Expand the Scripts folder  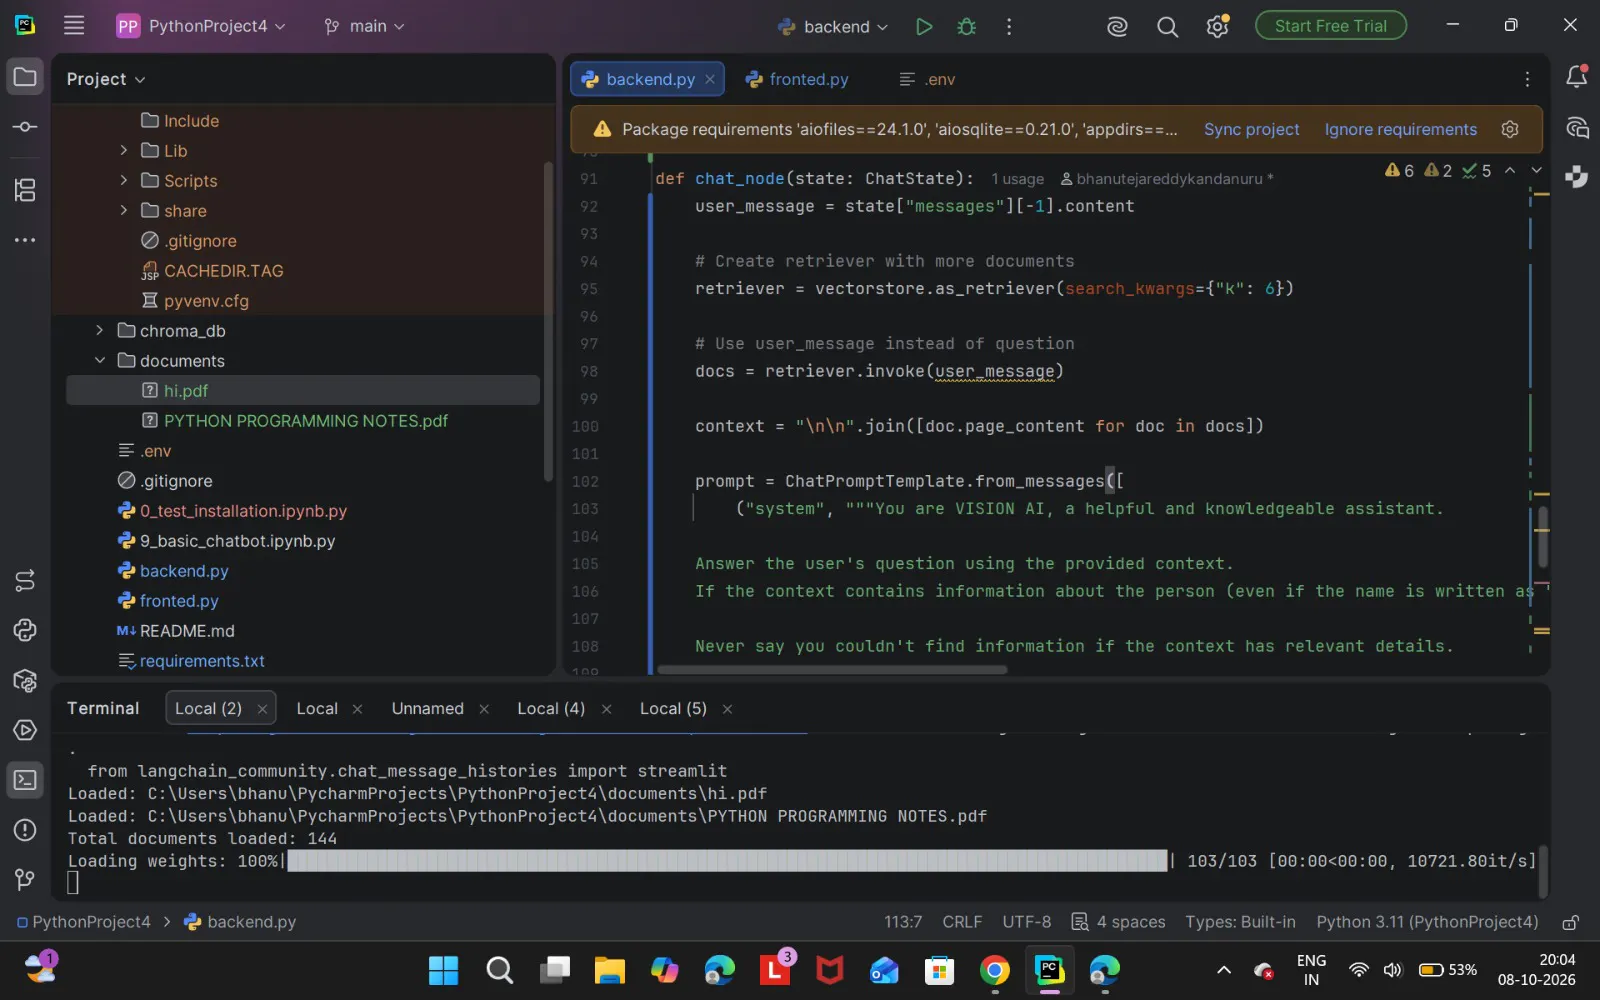pos(124,180)
